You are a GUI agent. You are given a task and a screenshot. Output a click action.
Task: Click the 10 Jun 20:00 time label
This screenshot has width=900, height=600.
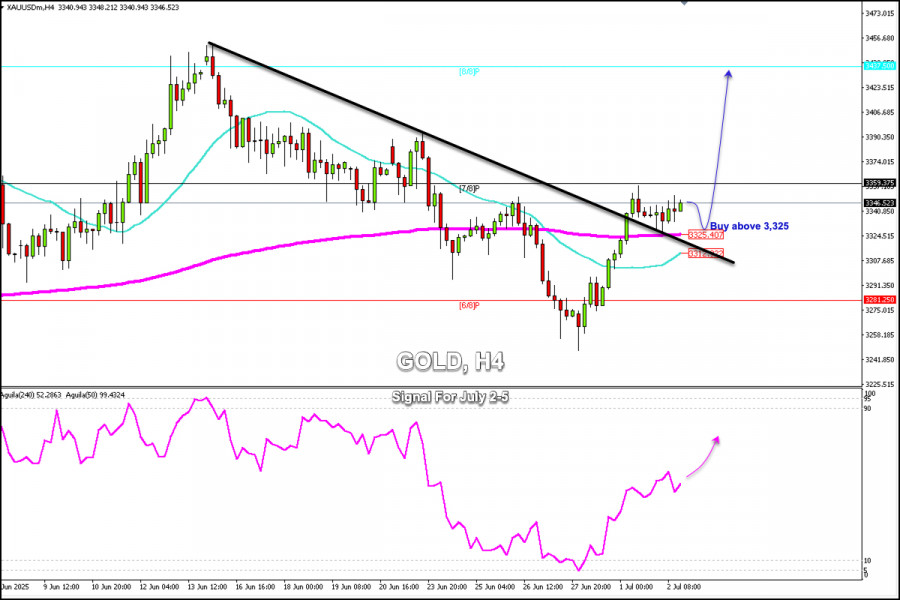(111, 587)
